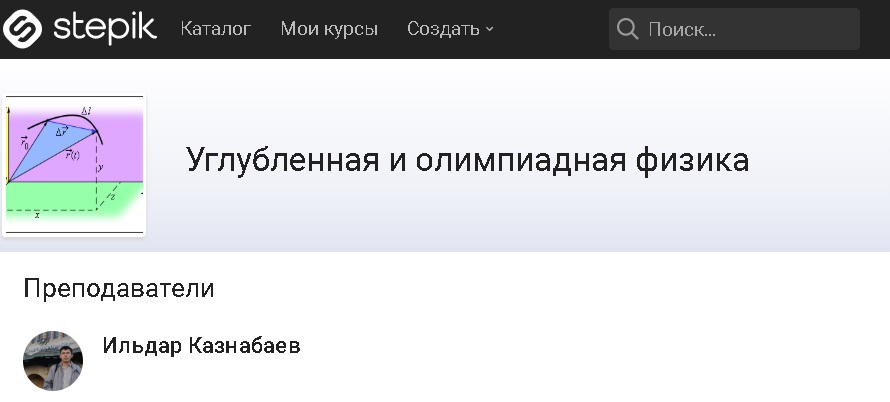The height and width of the screenshot is (402, 890).
Task: Click the Углубленная и олимпиадная физика title
Action: (x=468, y=160)
